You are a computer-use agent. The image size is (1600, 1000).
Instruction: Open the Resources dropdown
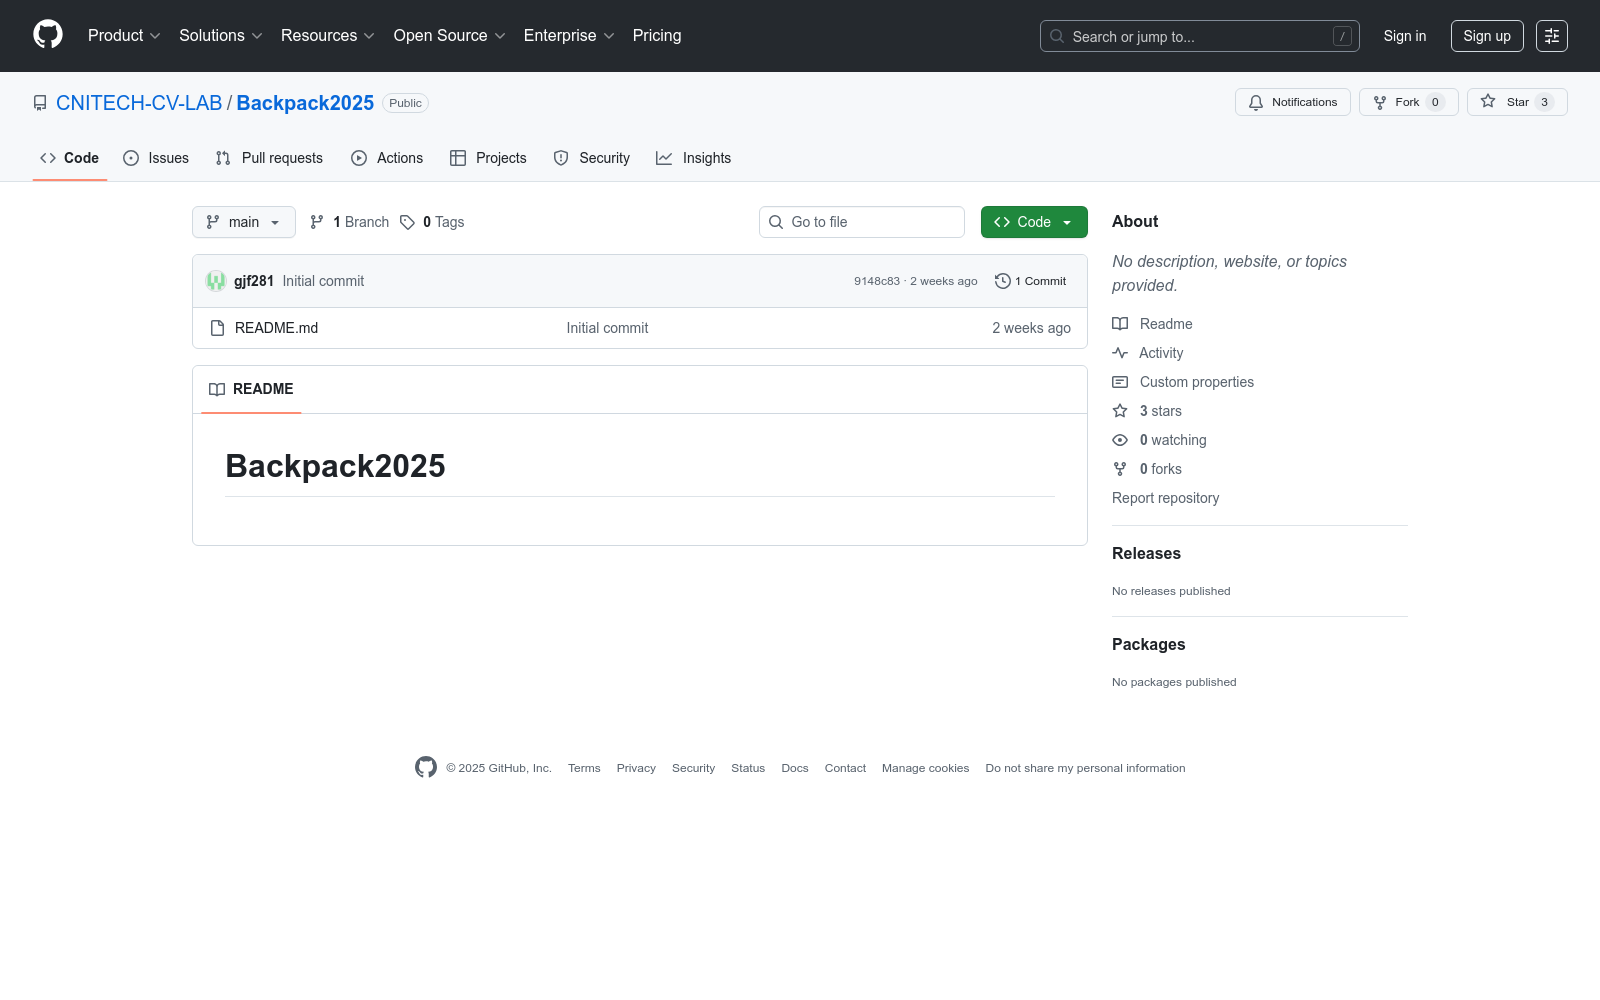pos(328,36)
